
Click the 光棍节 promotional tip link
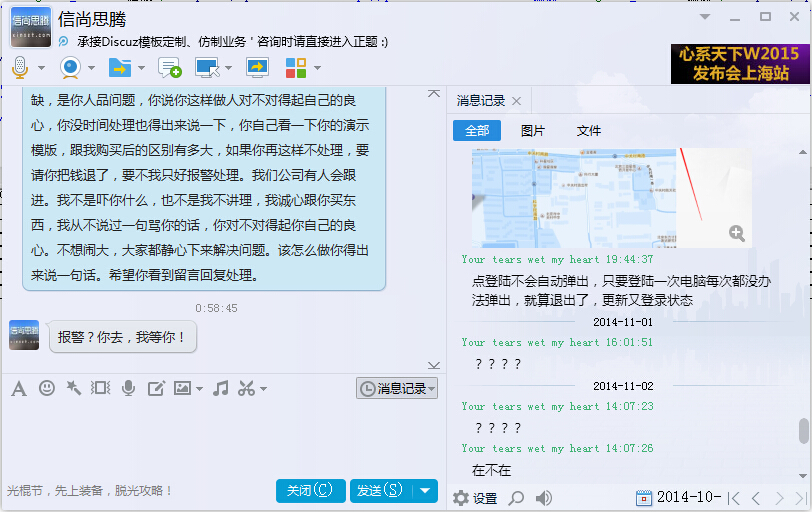pyautogui.click(x=90, y=490)
